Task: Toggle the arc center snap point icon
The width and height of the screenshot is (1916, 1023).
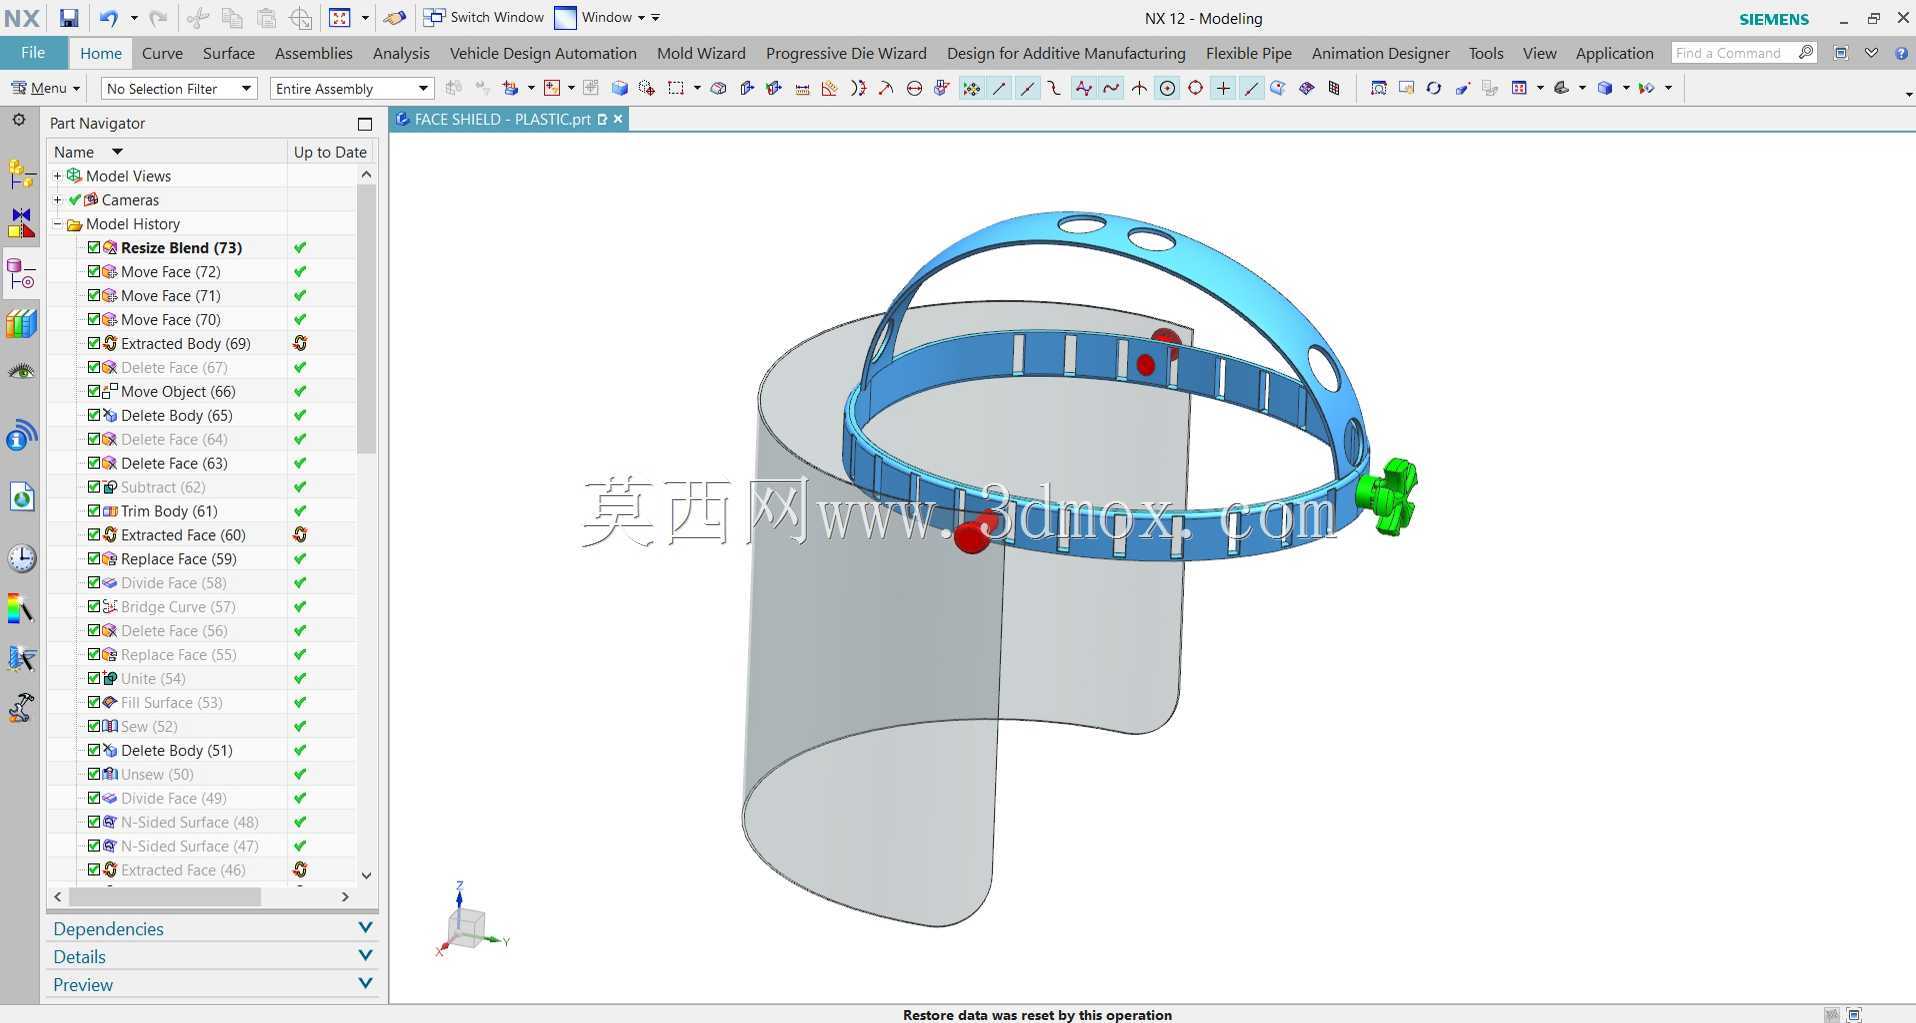Action: [1167, 88]
